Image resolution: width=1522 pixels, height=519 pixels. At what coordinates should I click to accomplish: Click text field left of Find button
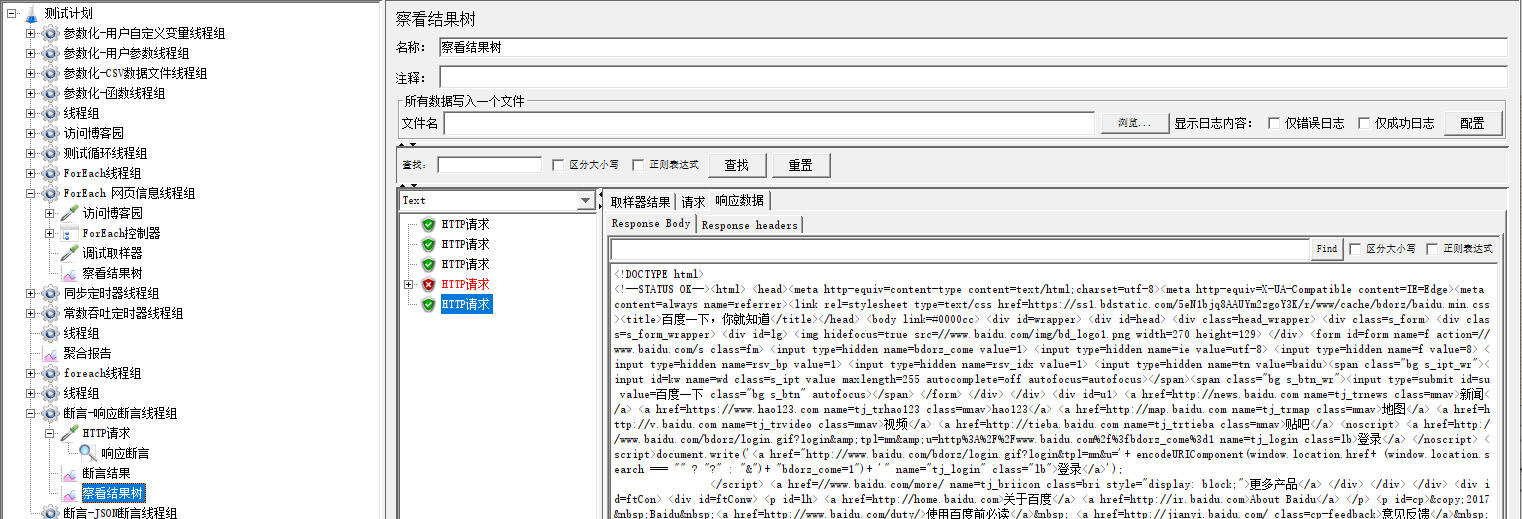tap(960, 248)
